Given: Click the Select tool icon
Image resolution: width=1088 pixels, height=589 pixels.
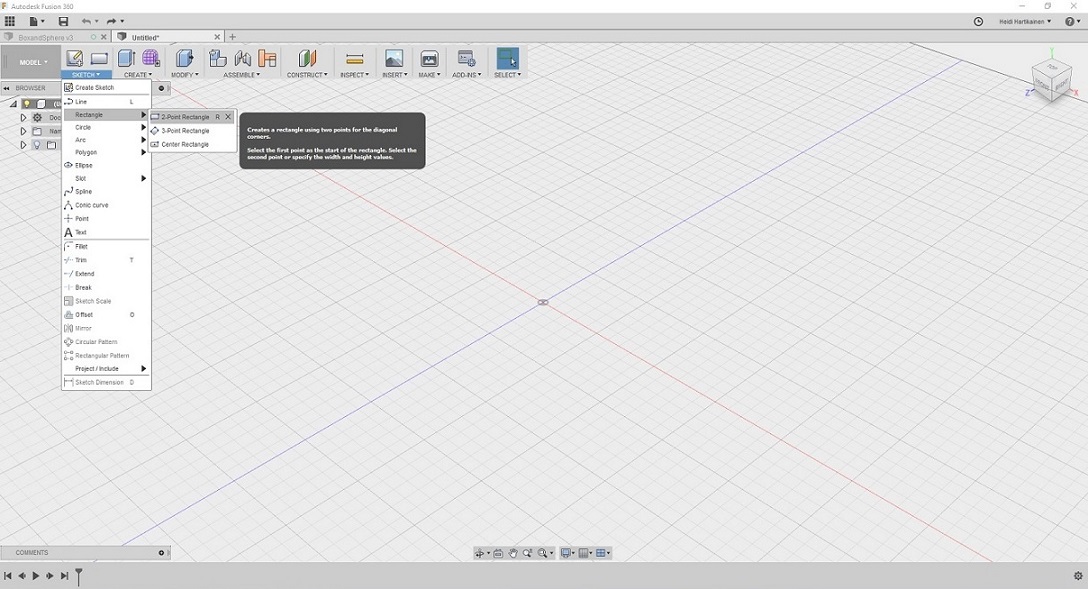Looking at the screenshot, I should pos(507,58).
